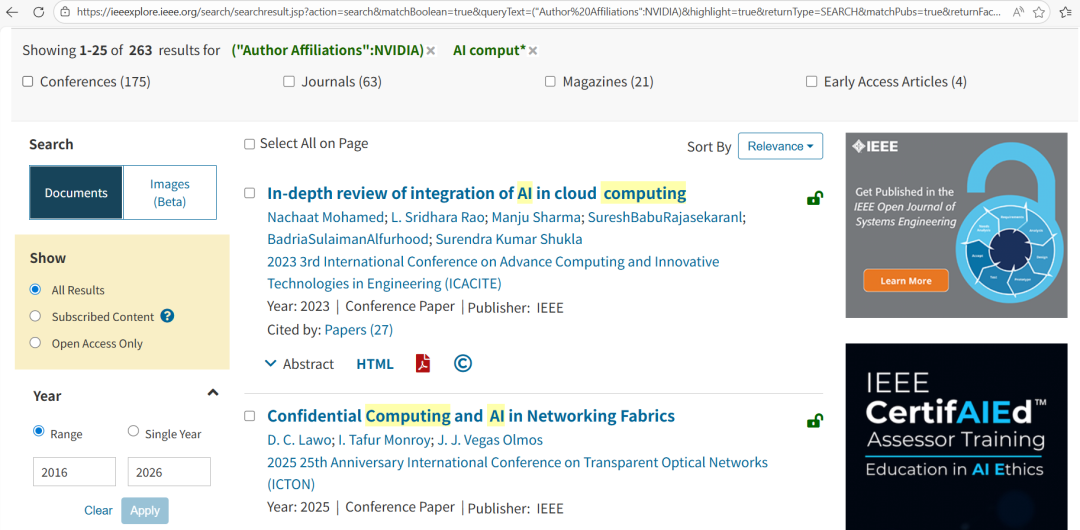Select Single Year radio button
This screenshot has height=530, width=1080.
tap(134, 432)
